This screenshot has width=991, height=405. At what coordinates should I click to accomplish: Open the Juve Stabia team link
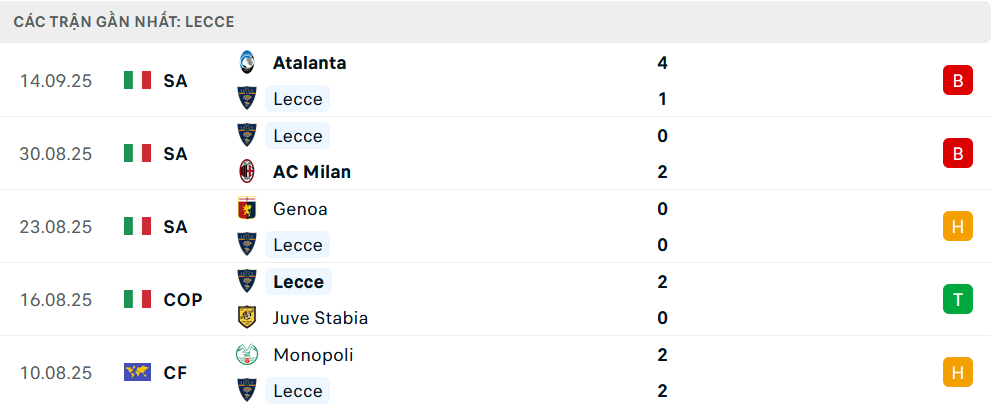coord(320,318)
